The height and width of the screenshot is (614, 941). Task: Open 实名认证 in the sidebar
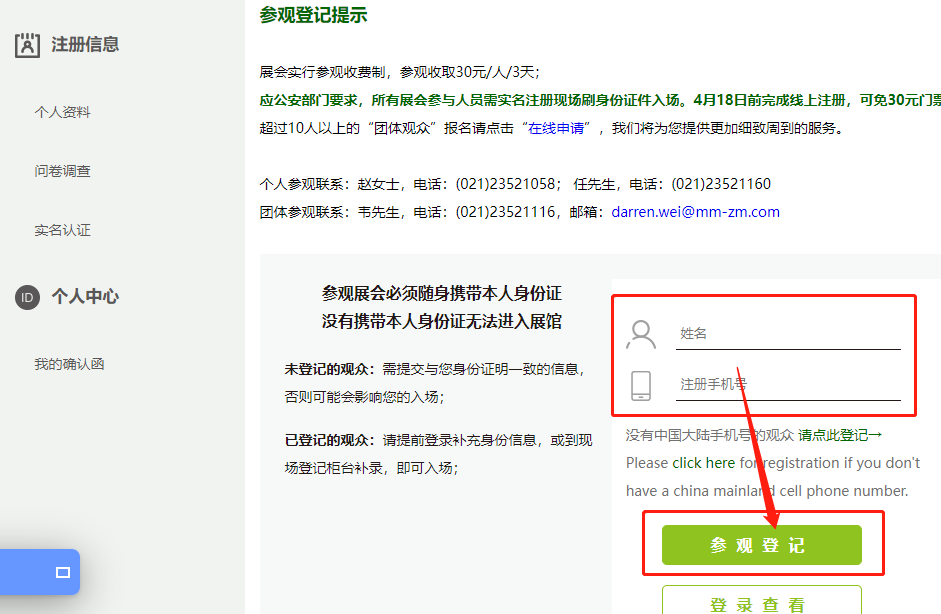[x=62, y=230]
